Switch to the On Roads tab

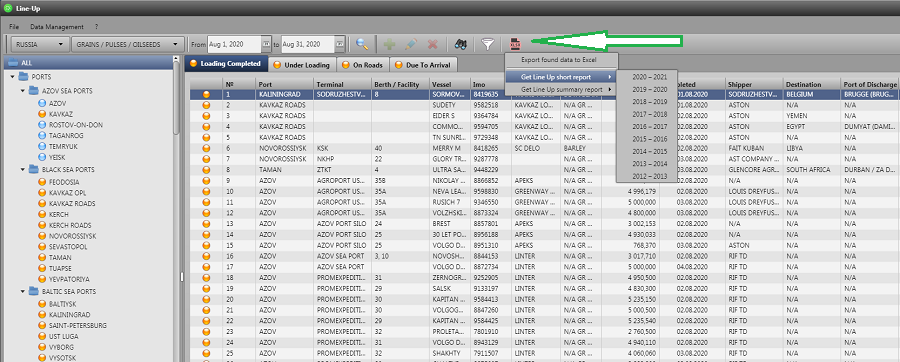(x=362, y=65)
